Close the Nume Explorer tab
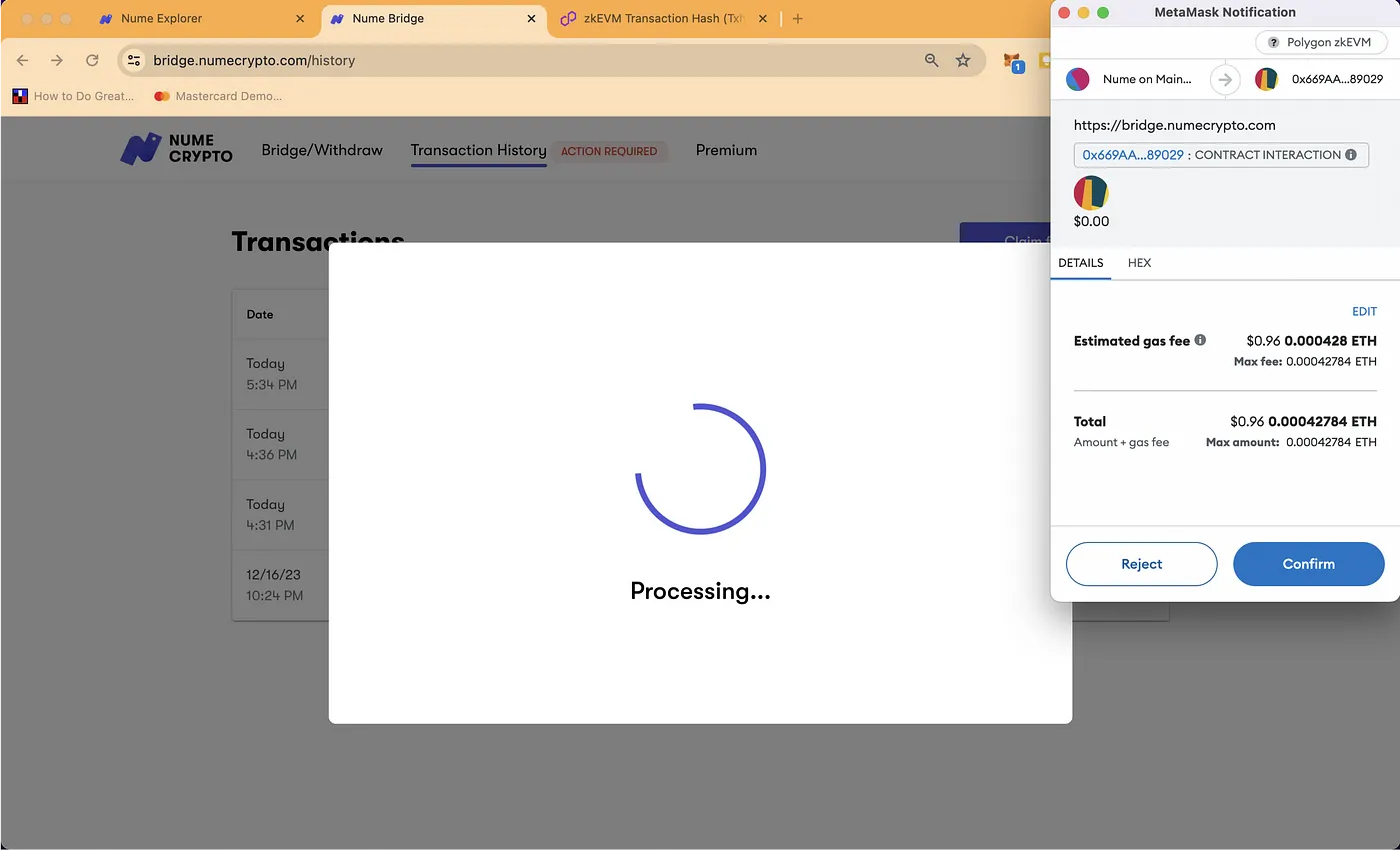Screen dimensions: 1400x850 tap(300, 18)
